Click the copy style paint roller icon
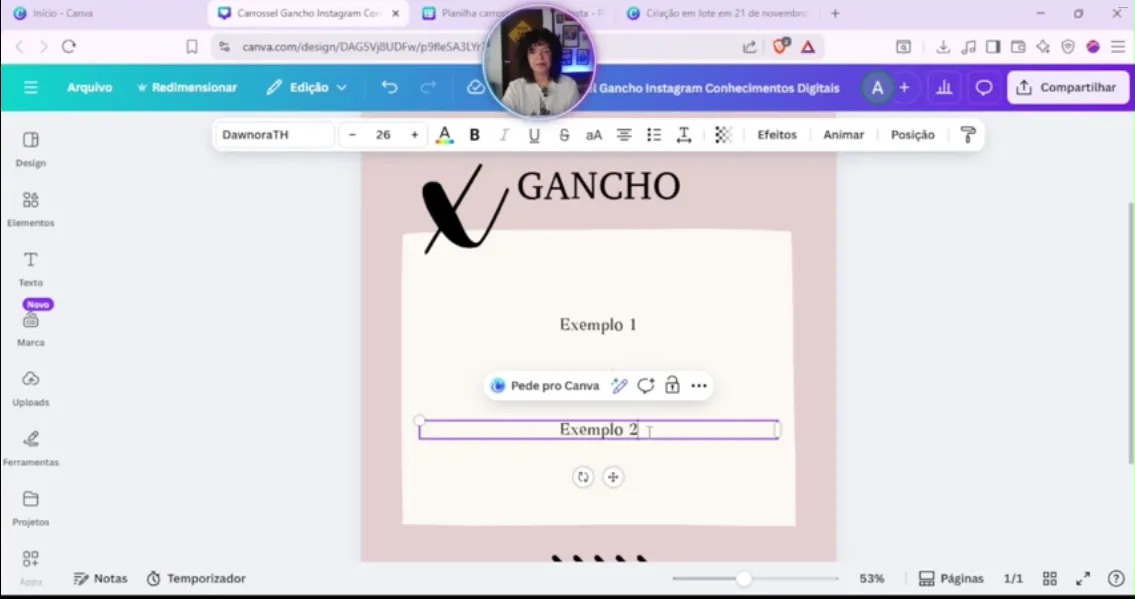This screenshot has height=599, width=1135. (967, 135)
